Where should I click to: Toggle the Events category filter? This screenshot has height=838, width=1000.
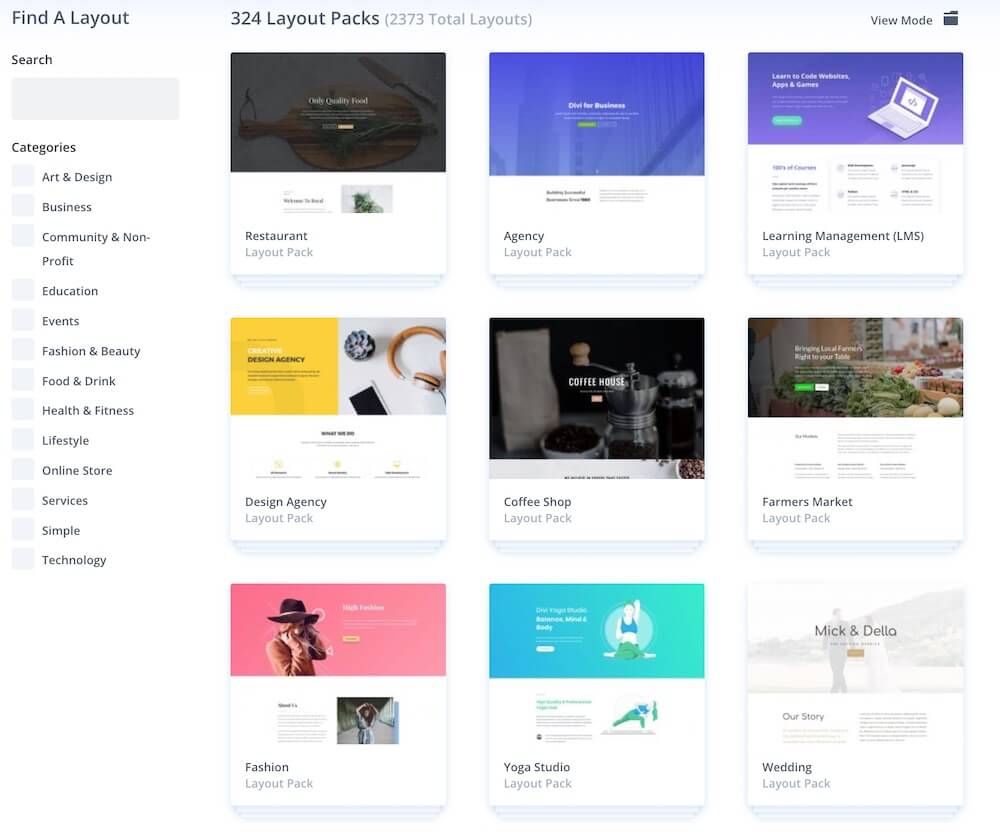pyautogui.click(x=23, y=321)
